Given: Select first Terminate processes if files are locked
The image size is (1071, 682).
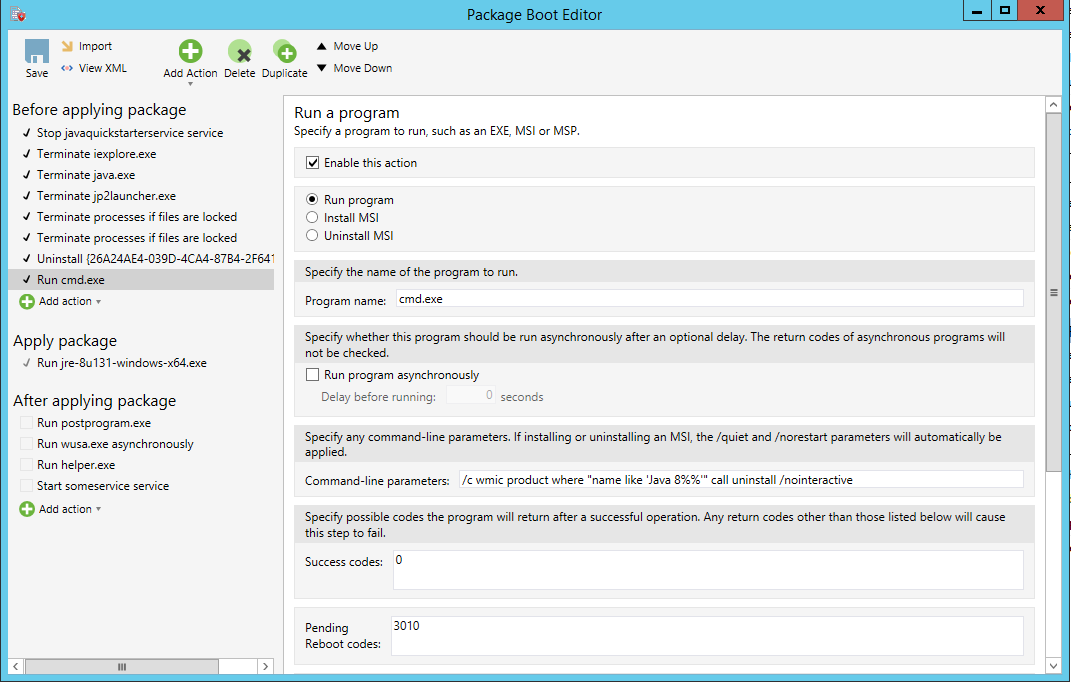Looking at the screenshot, I should [x=137, y=217].
